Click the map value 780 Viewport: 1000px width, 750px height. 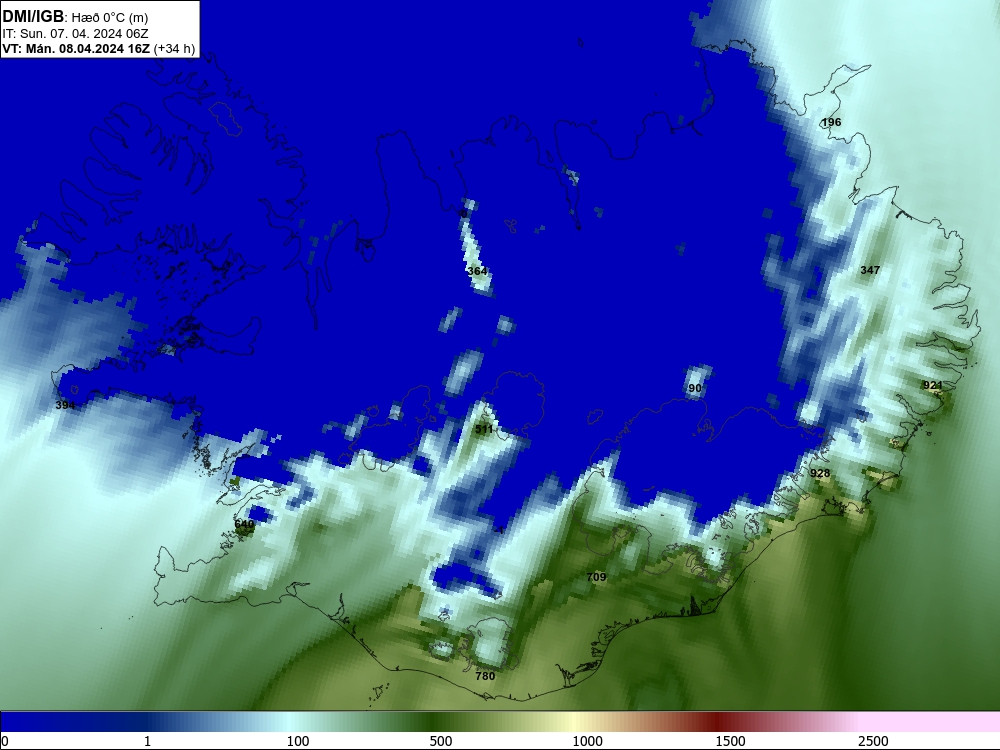pos(485,676)
